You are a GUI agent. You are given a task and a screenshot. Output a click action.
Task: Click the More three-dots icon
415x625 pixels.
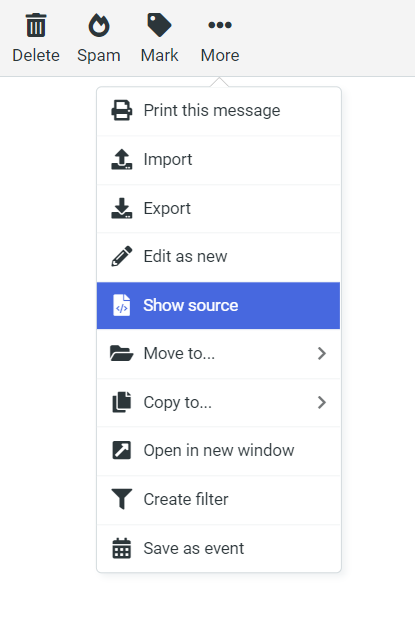click(220, 25)
